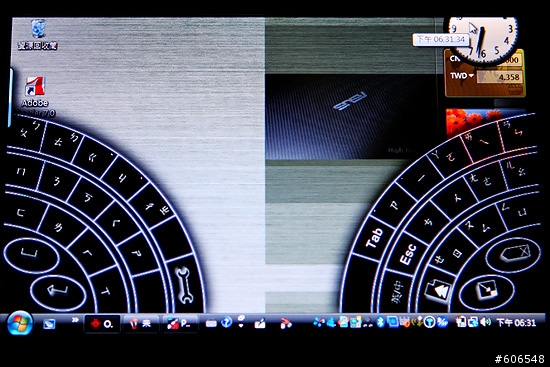Open the volume speaker tray icon
Image resolution: width=550 pixels, height=367 pixels.
click(x=485, y=322)
